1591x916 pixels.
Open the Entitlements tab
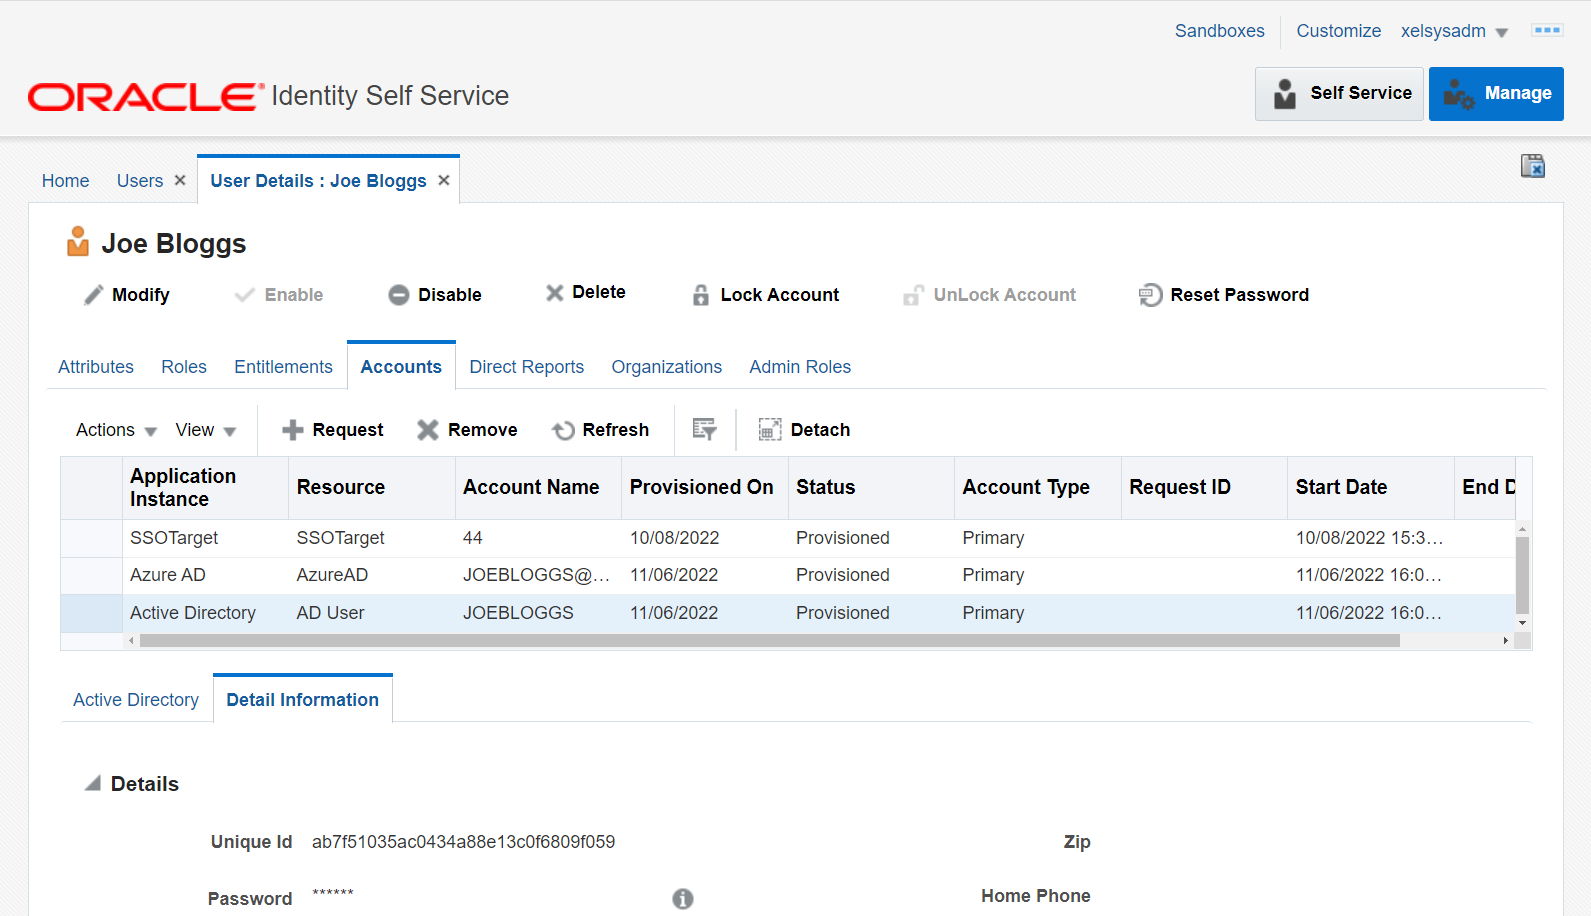click(x=283, y=367)
